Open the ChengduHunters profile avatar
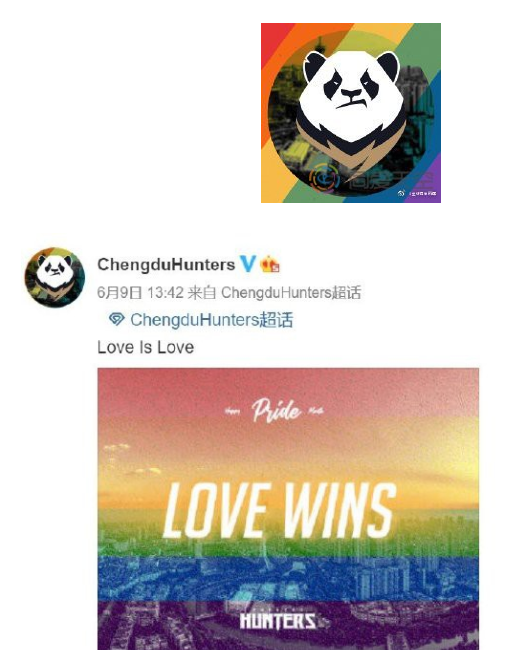 coord(55,277)
